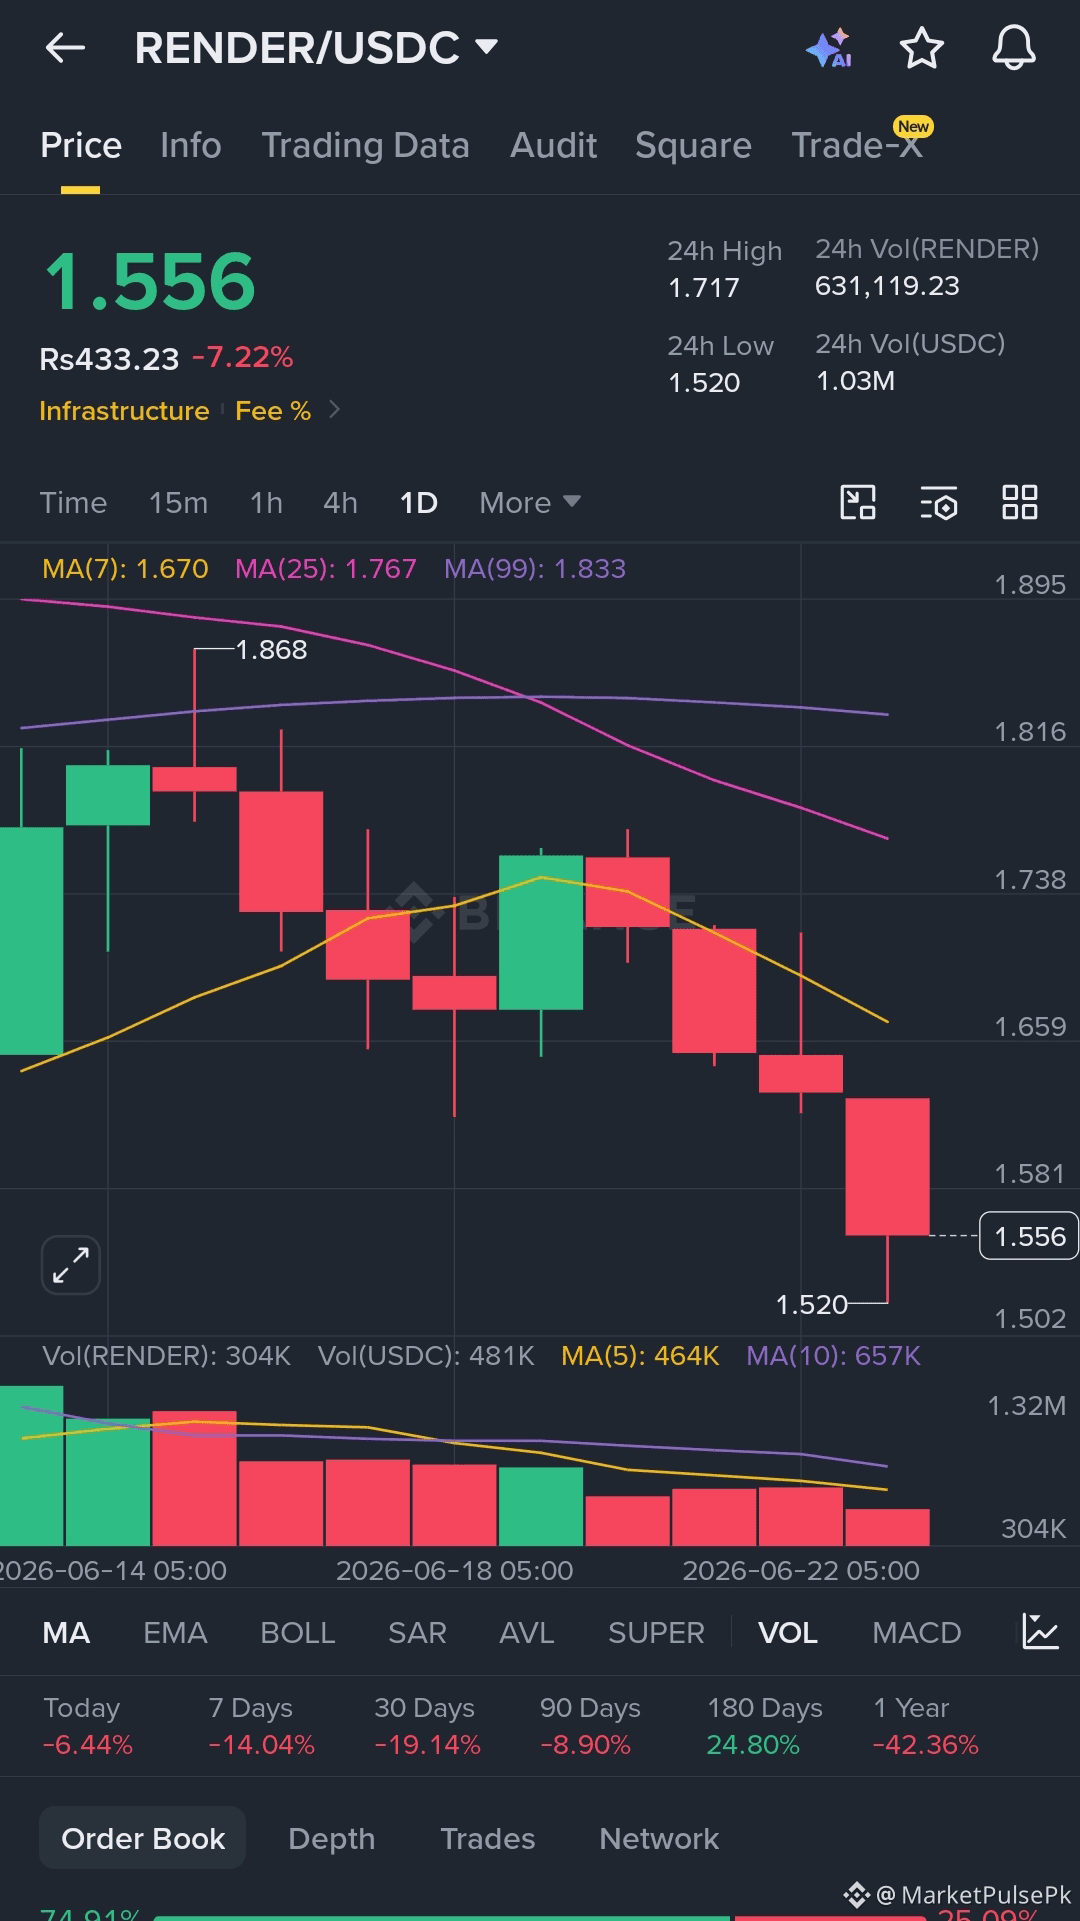1080x1921 pixels.
Task: Tap the Fee % link
Action: pyautogui.click(x=273, y=410)
